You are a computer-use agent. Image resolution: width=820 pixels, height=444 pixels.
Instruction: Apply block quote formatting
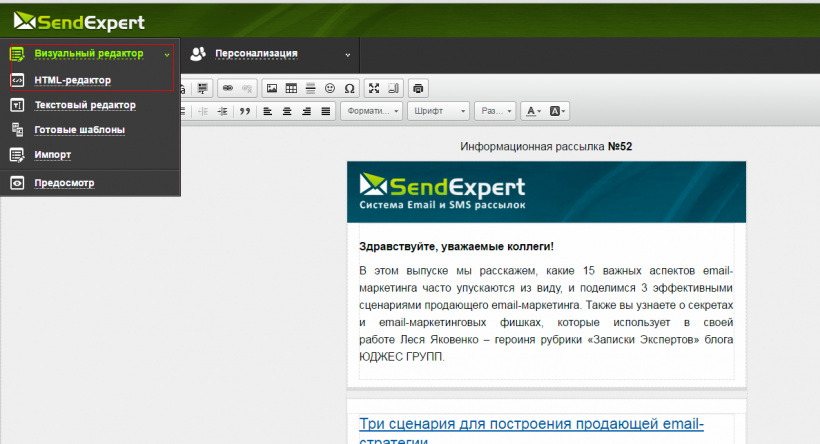click(245, 111)
